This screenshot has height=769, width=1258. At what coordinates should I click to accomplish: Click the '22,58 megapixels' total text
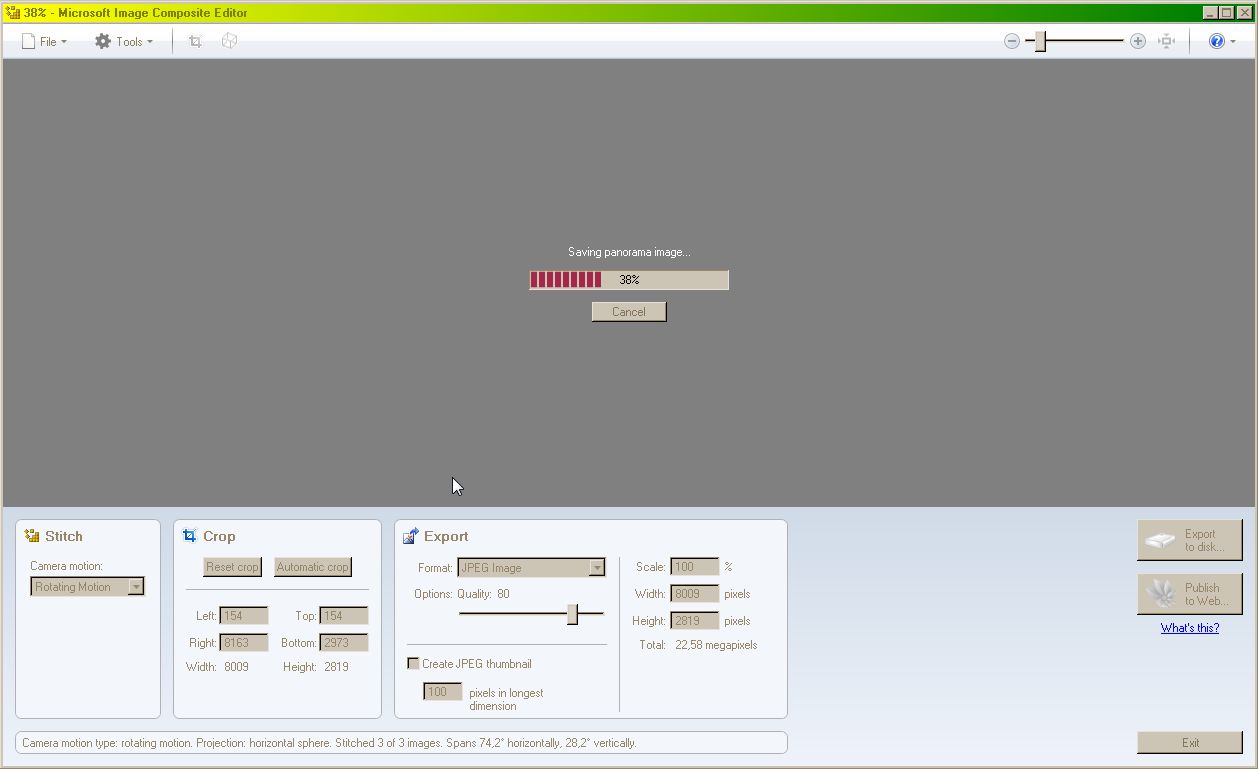coord(716,645)
